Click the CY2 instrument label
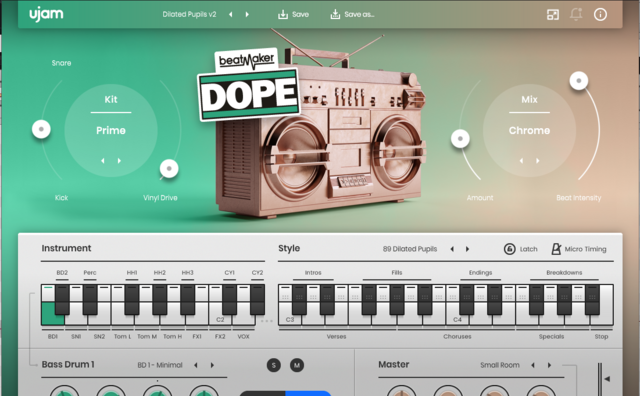 pyautogui.click(x=257, y=273)
